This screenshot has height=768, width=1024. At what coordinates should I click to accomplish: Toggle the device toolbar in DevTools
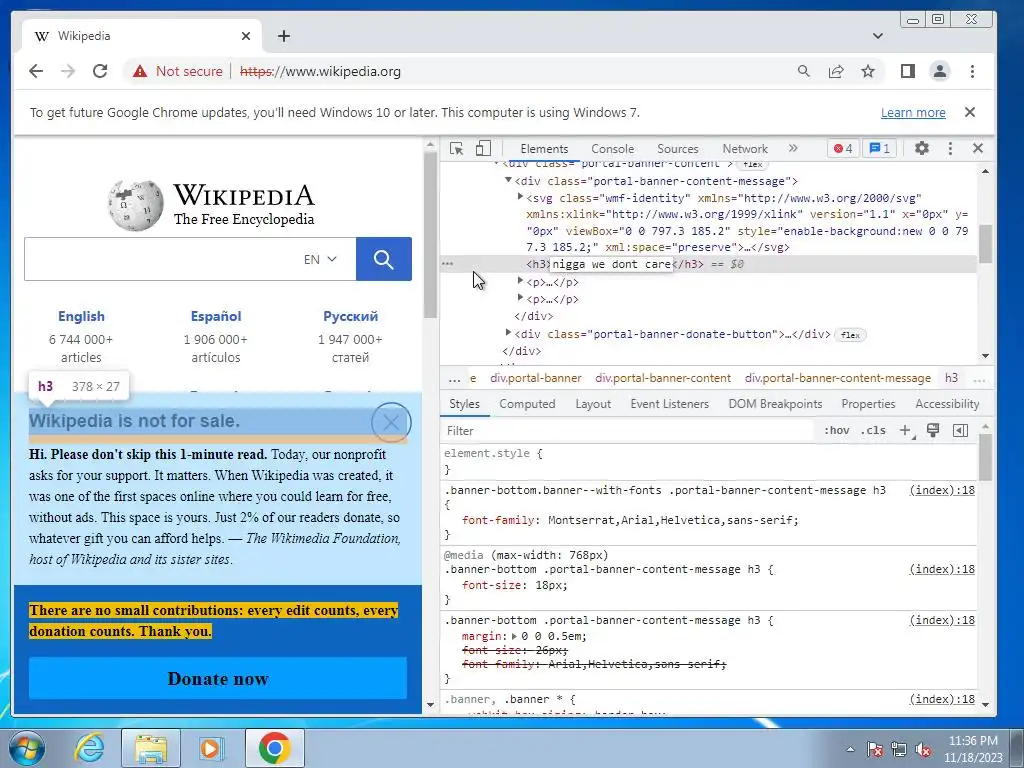tap(483, 148)
